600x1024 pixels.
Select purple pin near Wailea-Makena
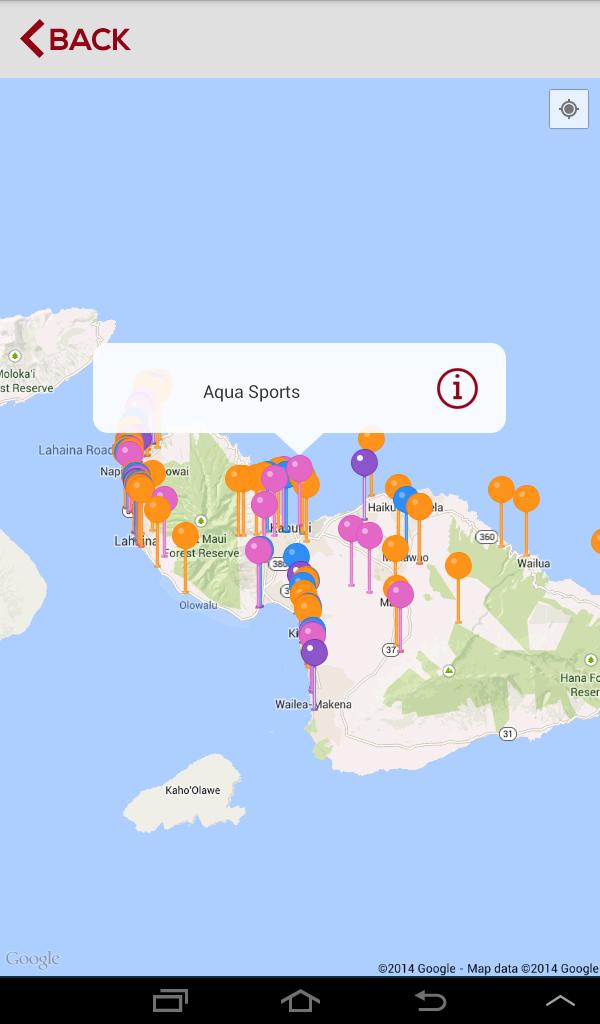click(x=314, y=653)
